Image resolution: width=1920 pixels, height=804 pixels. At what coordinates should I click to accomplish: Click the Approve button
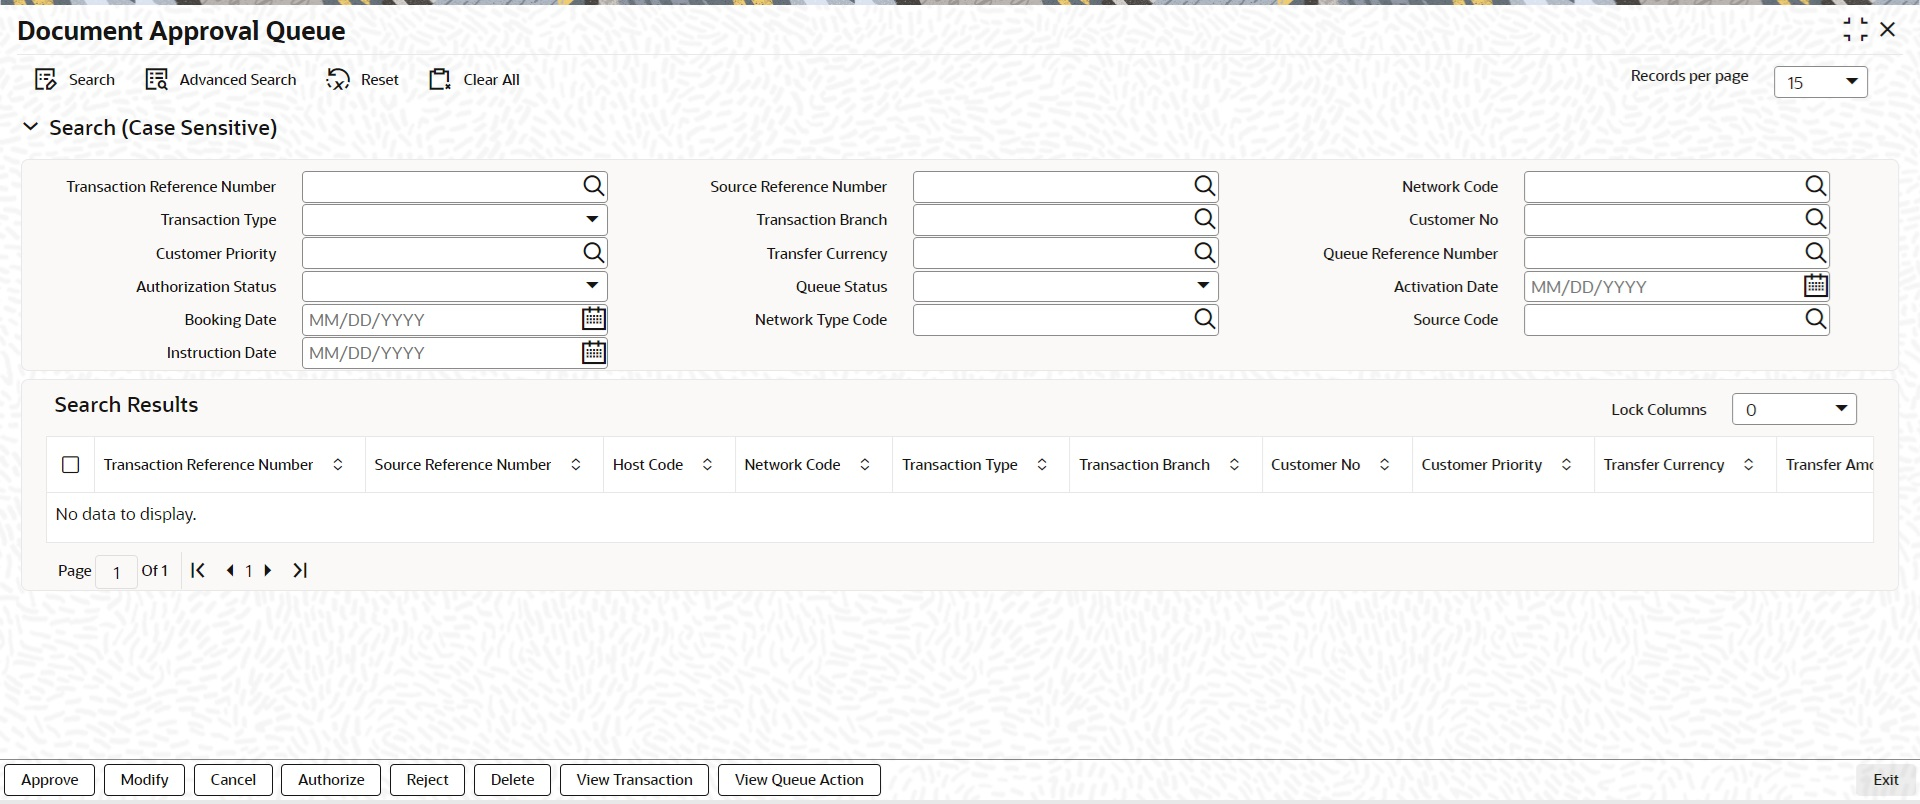coord(50,780)
